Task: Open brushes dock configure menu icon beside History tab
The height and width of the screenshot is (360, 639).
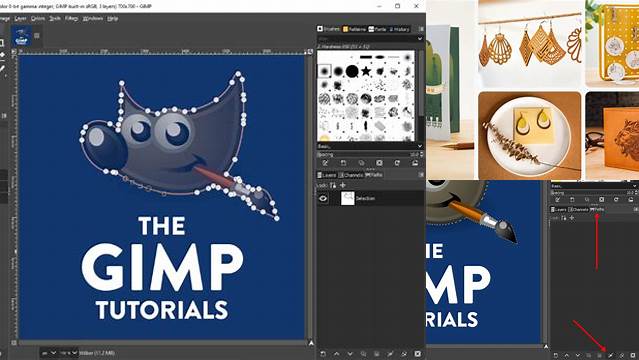Action: click(421, 29)
